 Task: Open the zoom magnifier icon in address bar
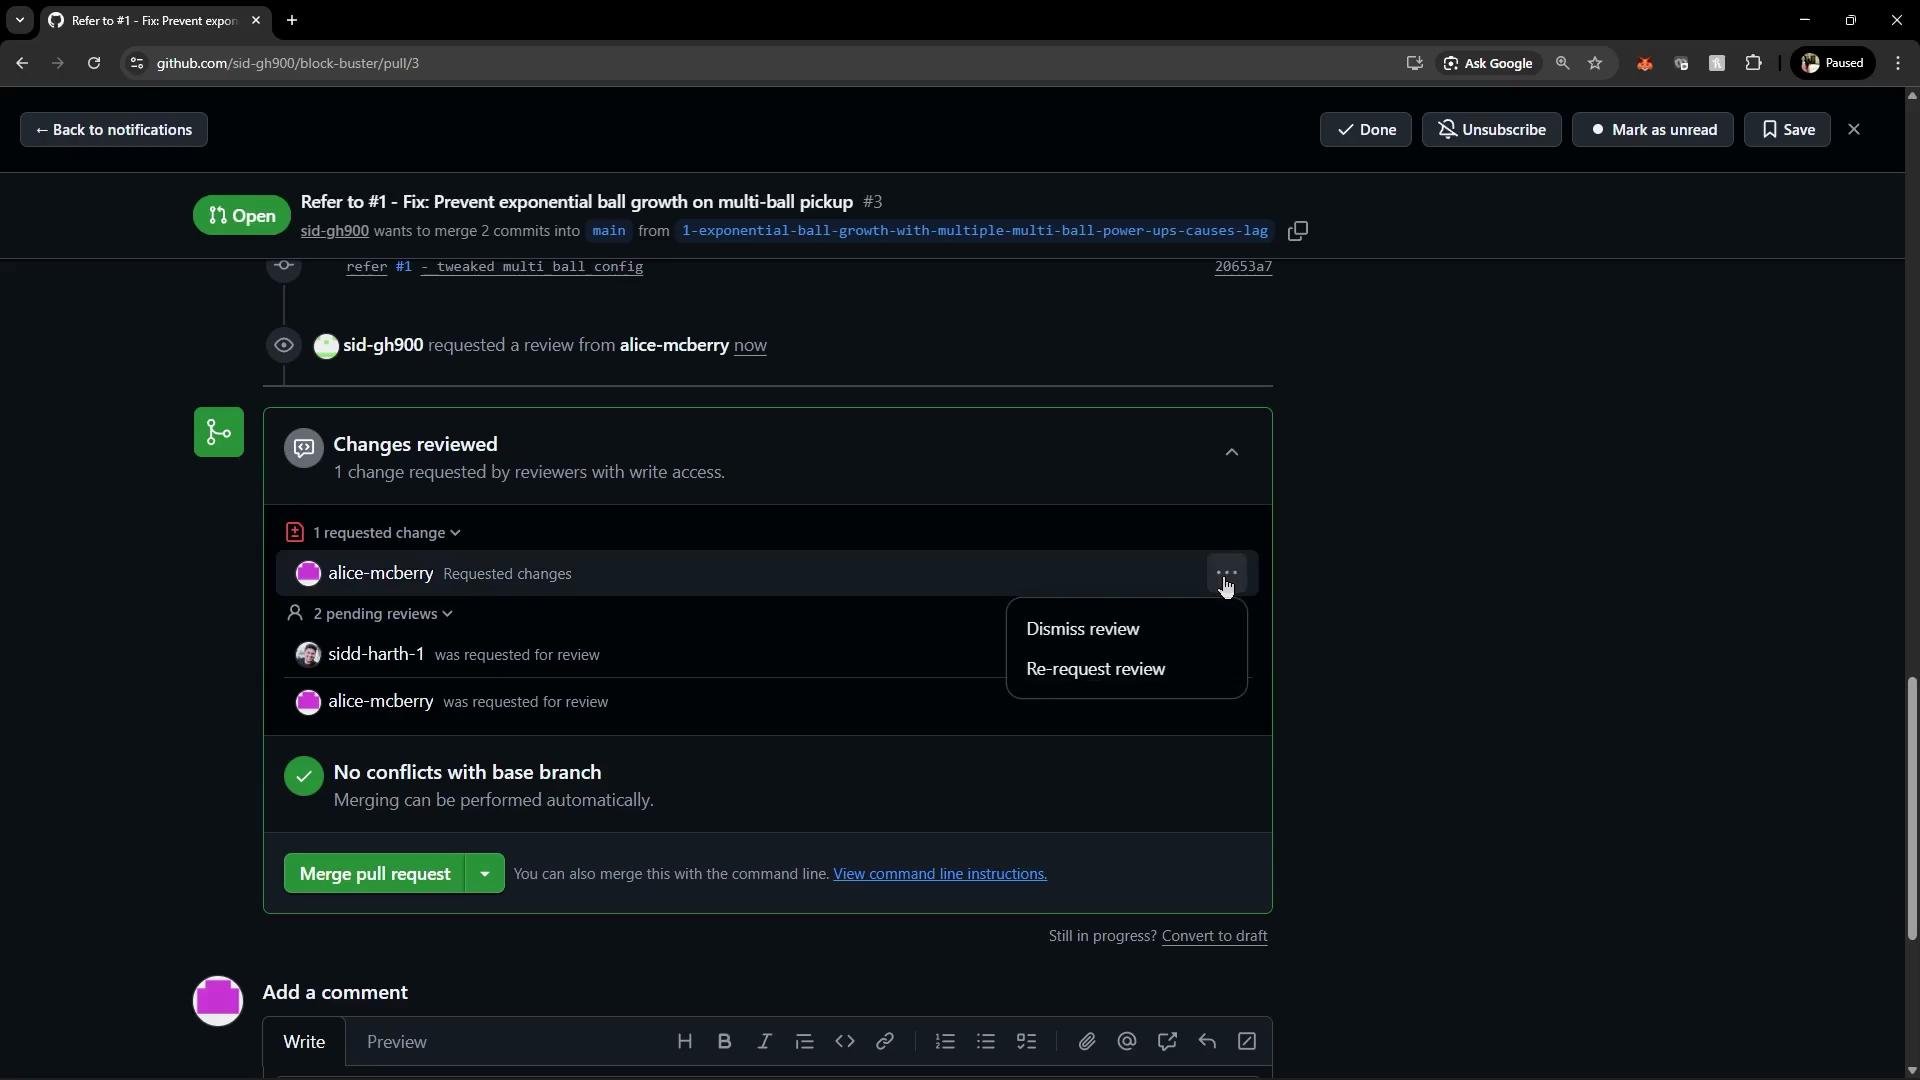(x=1563, y=63)
